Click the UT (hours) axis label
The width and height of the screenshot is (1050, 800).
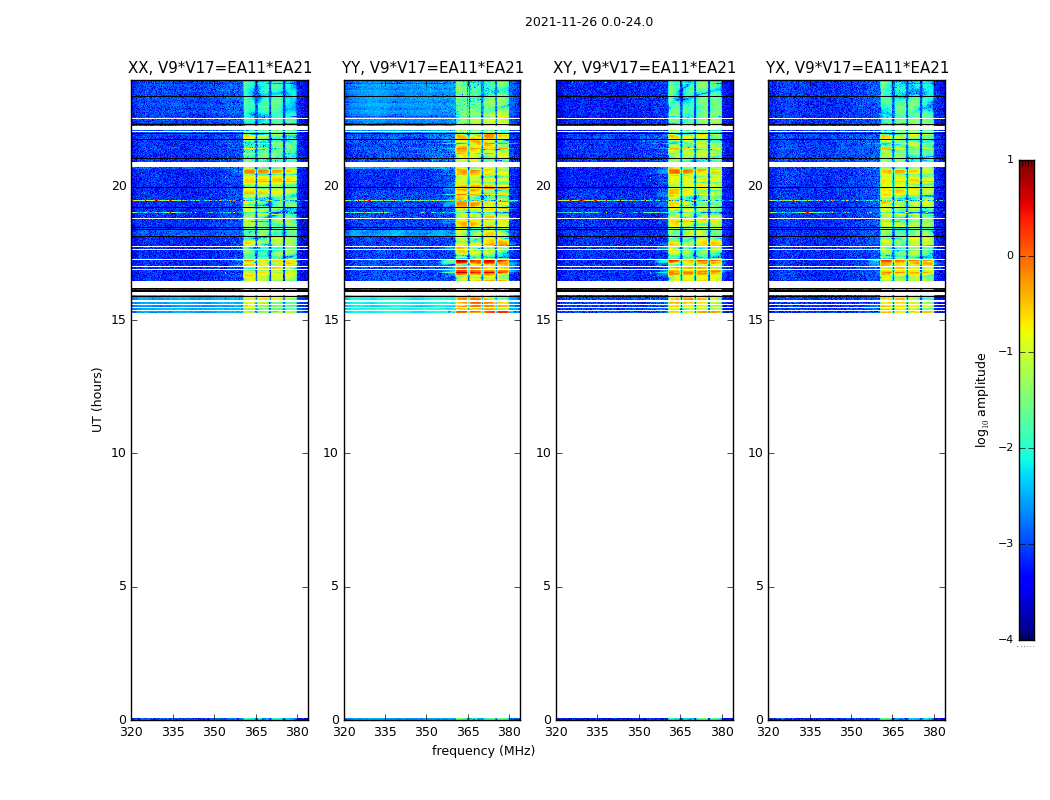click(x=98, y=399)
